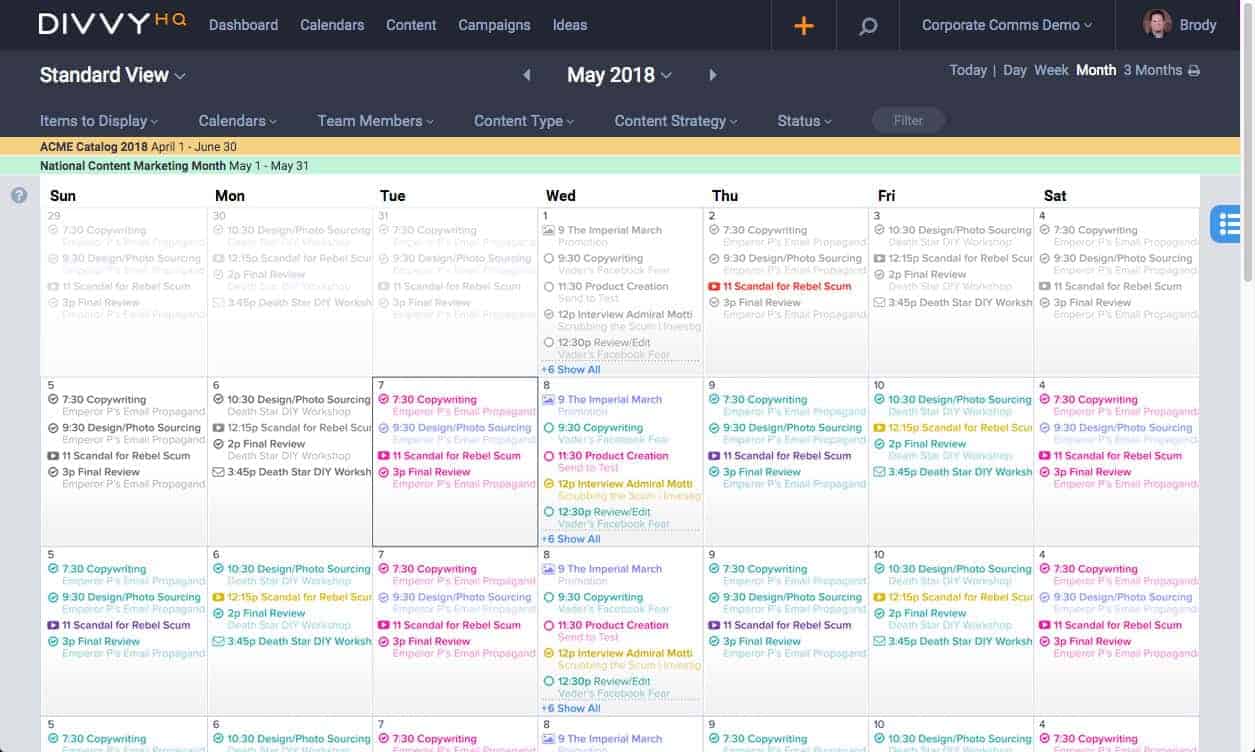Select the Month view tab

click(x=1096, y=70)
